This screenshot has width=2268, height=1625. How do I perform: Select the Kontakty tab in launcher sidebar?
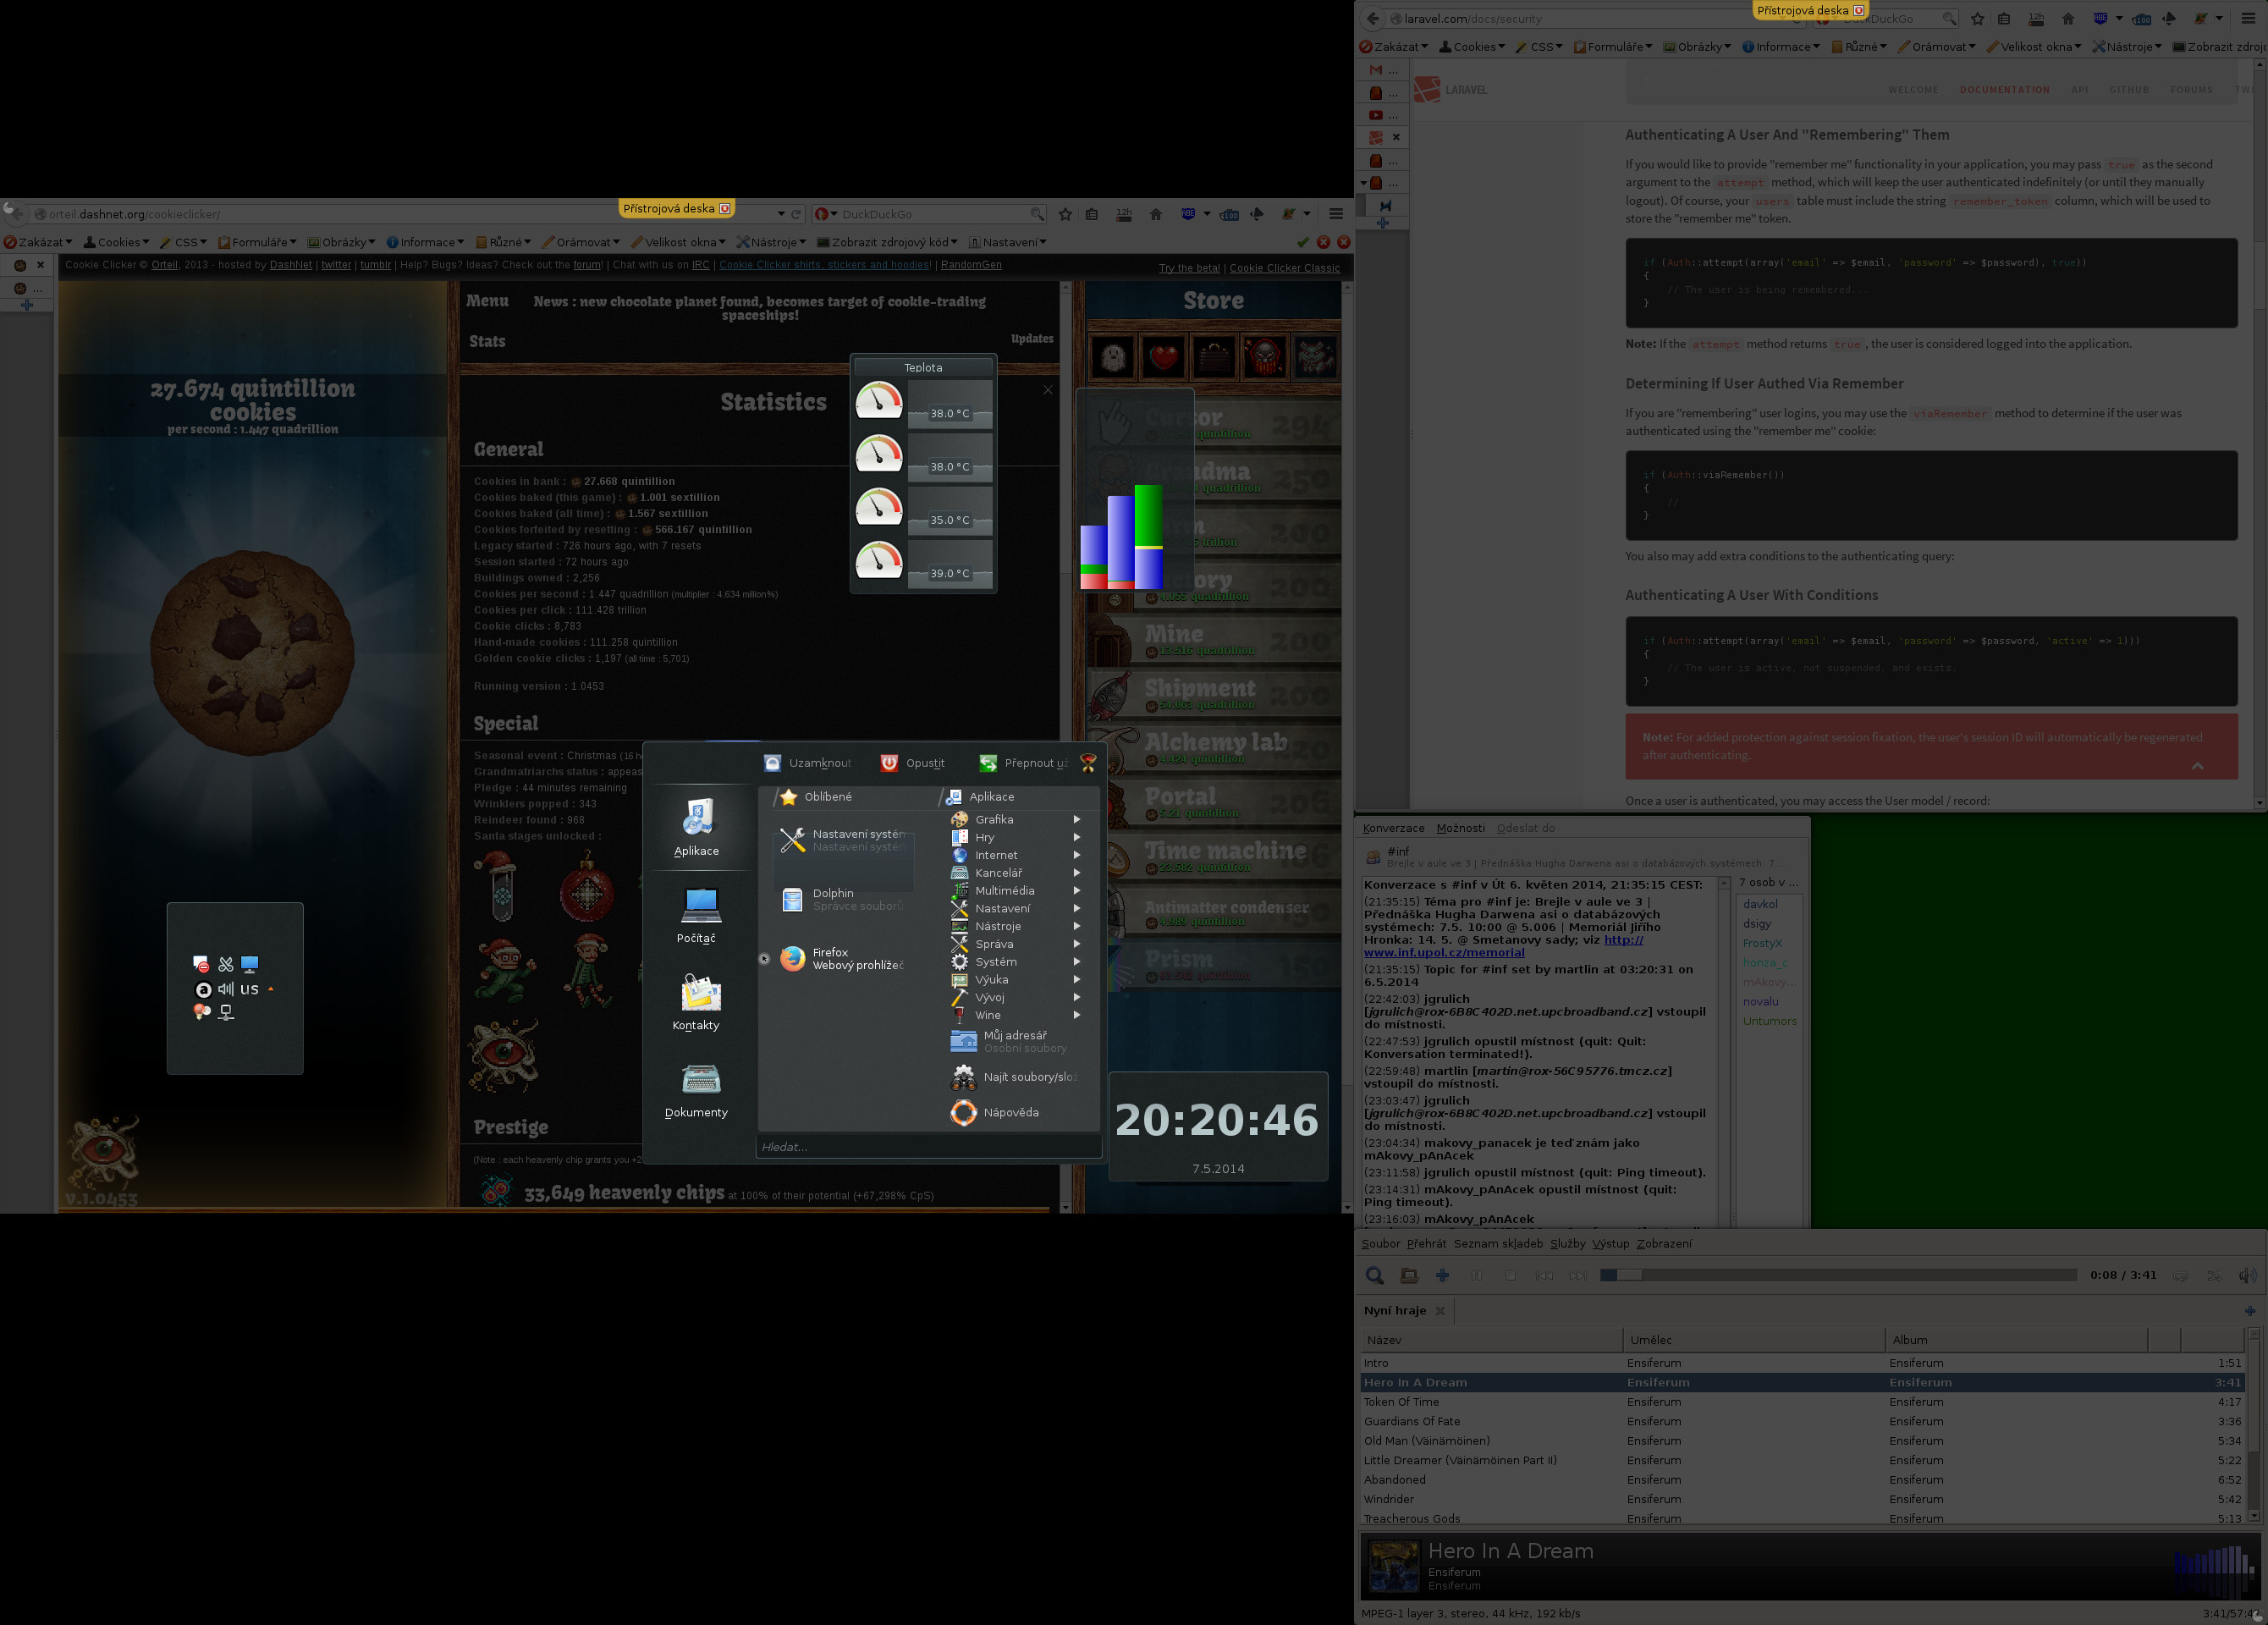coord(697,1001)
